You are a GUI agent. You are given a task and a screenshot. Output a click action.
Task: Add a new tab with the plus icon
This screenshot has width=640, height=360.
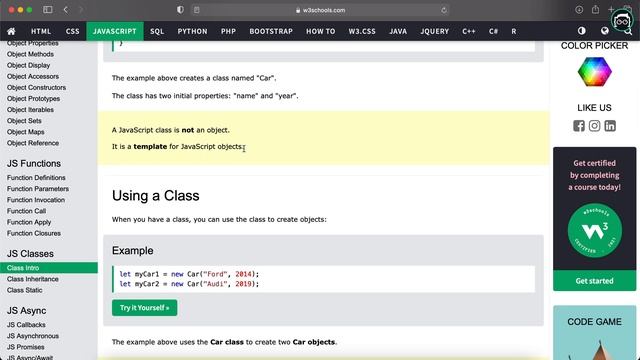(x=611, y=9)
